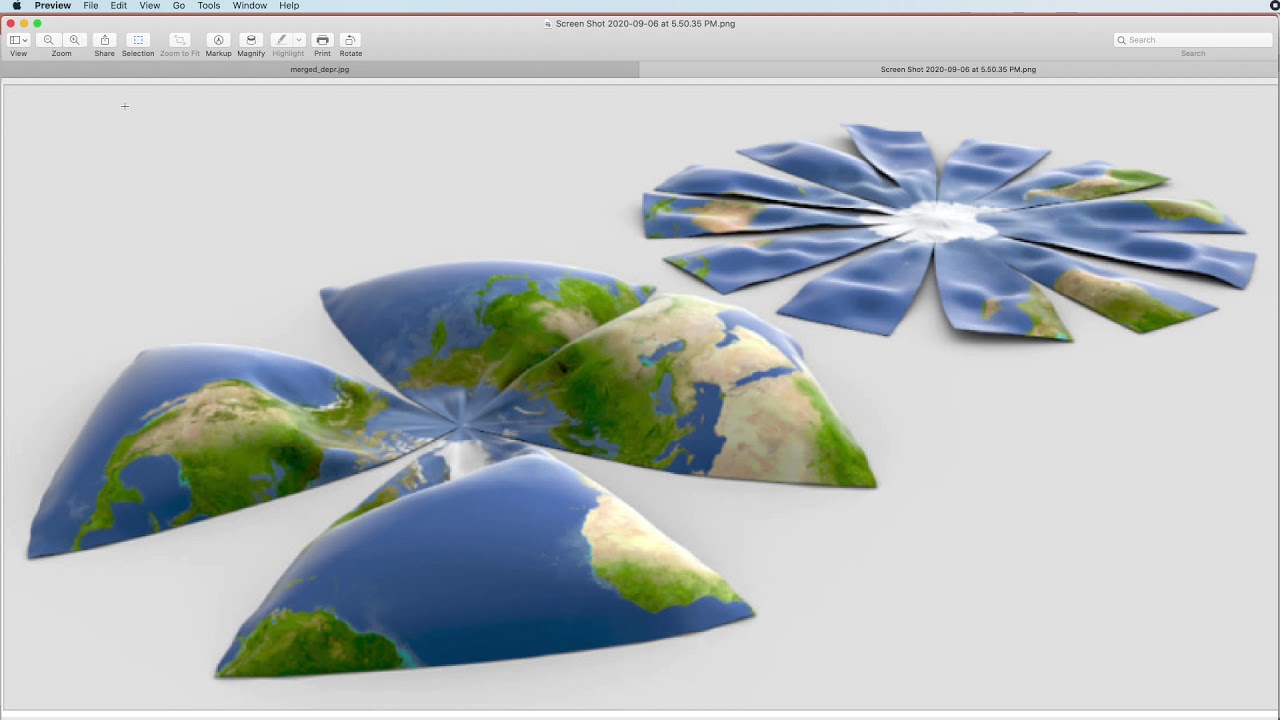Open the Apple menu
Image resolution: width=1280 pixels, height=720 pixels.
point(16,6)
